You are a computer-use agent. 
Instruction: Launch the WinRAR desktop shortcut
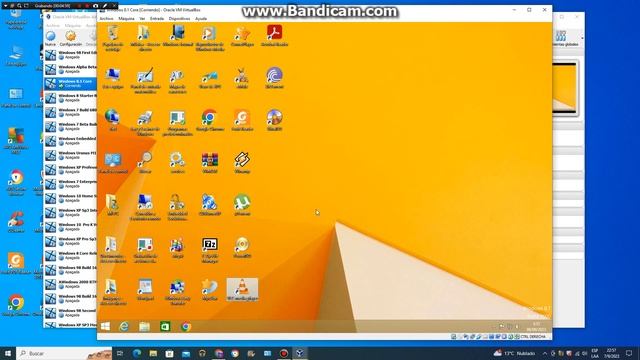coord(209,162)
